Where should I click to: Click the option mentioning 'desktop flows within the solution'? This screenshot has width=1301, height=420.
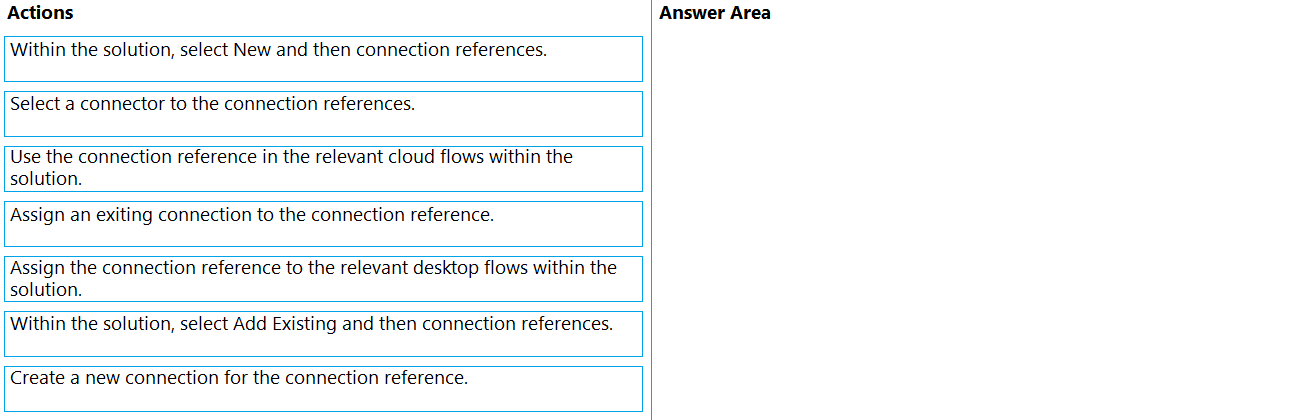(x=323, y=279)
